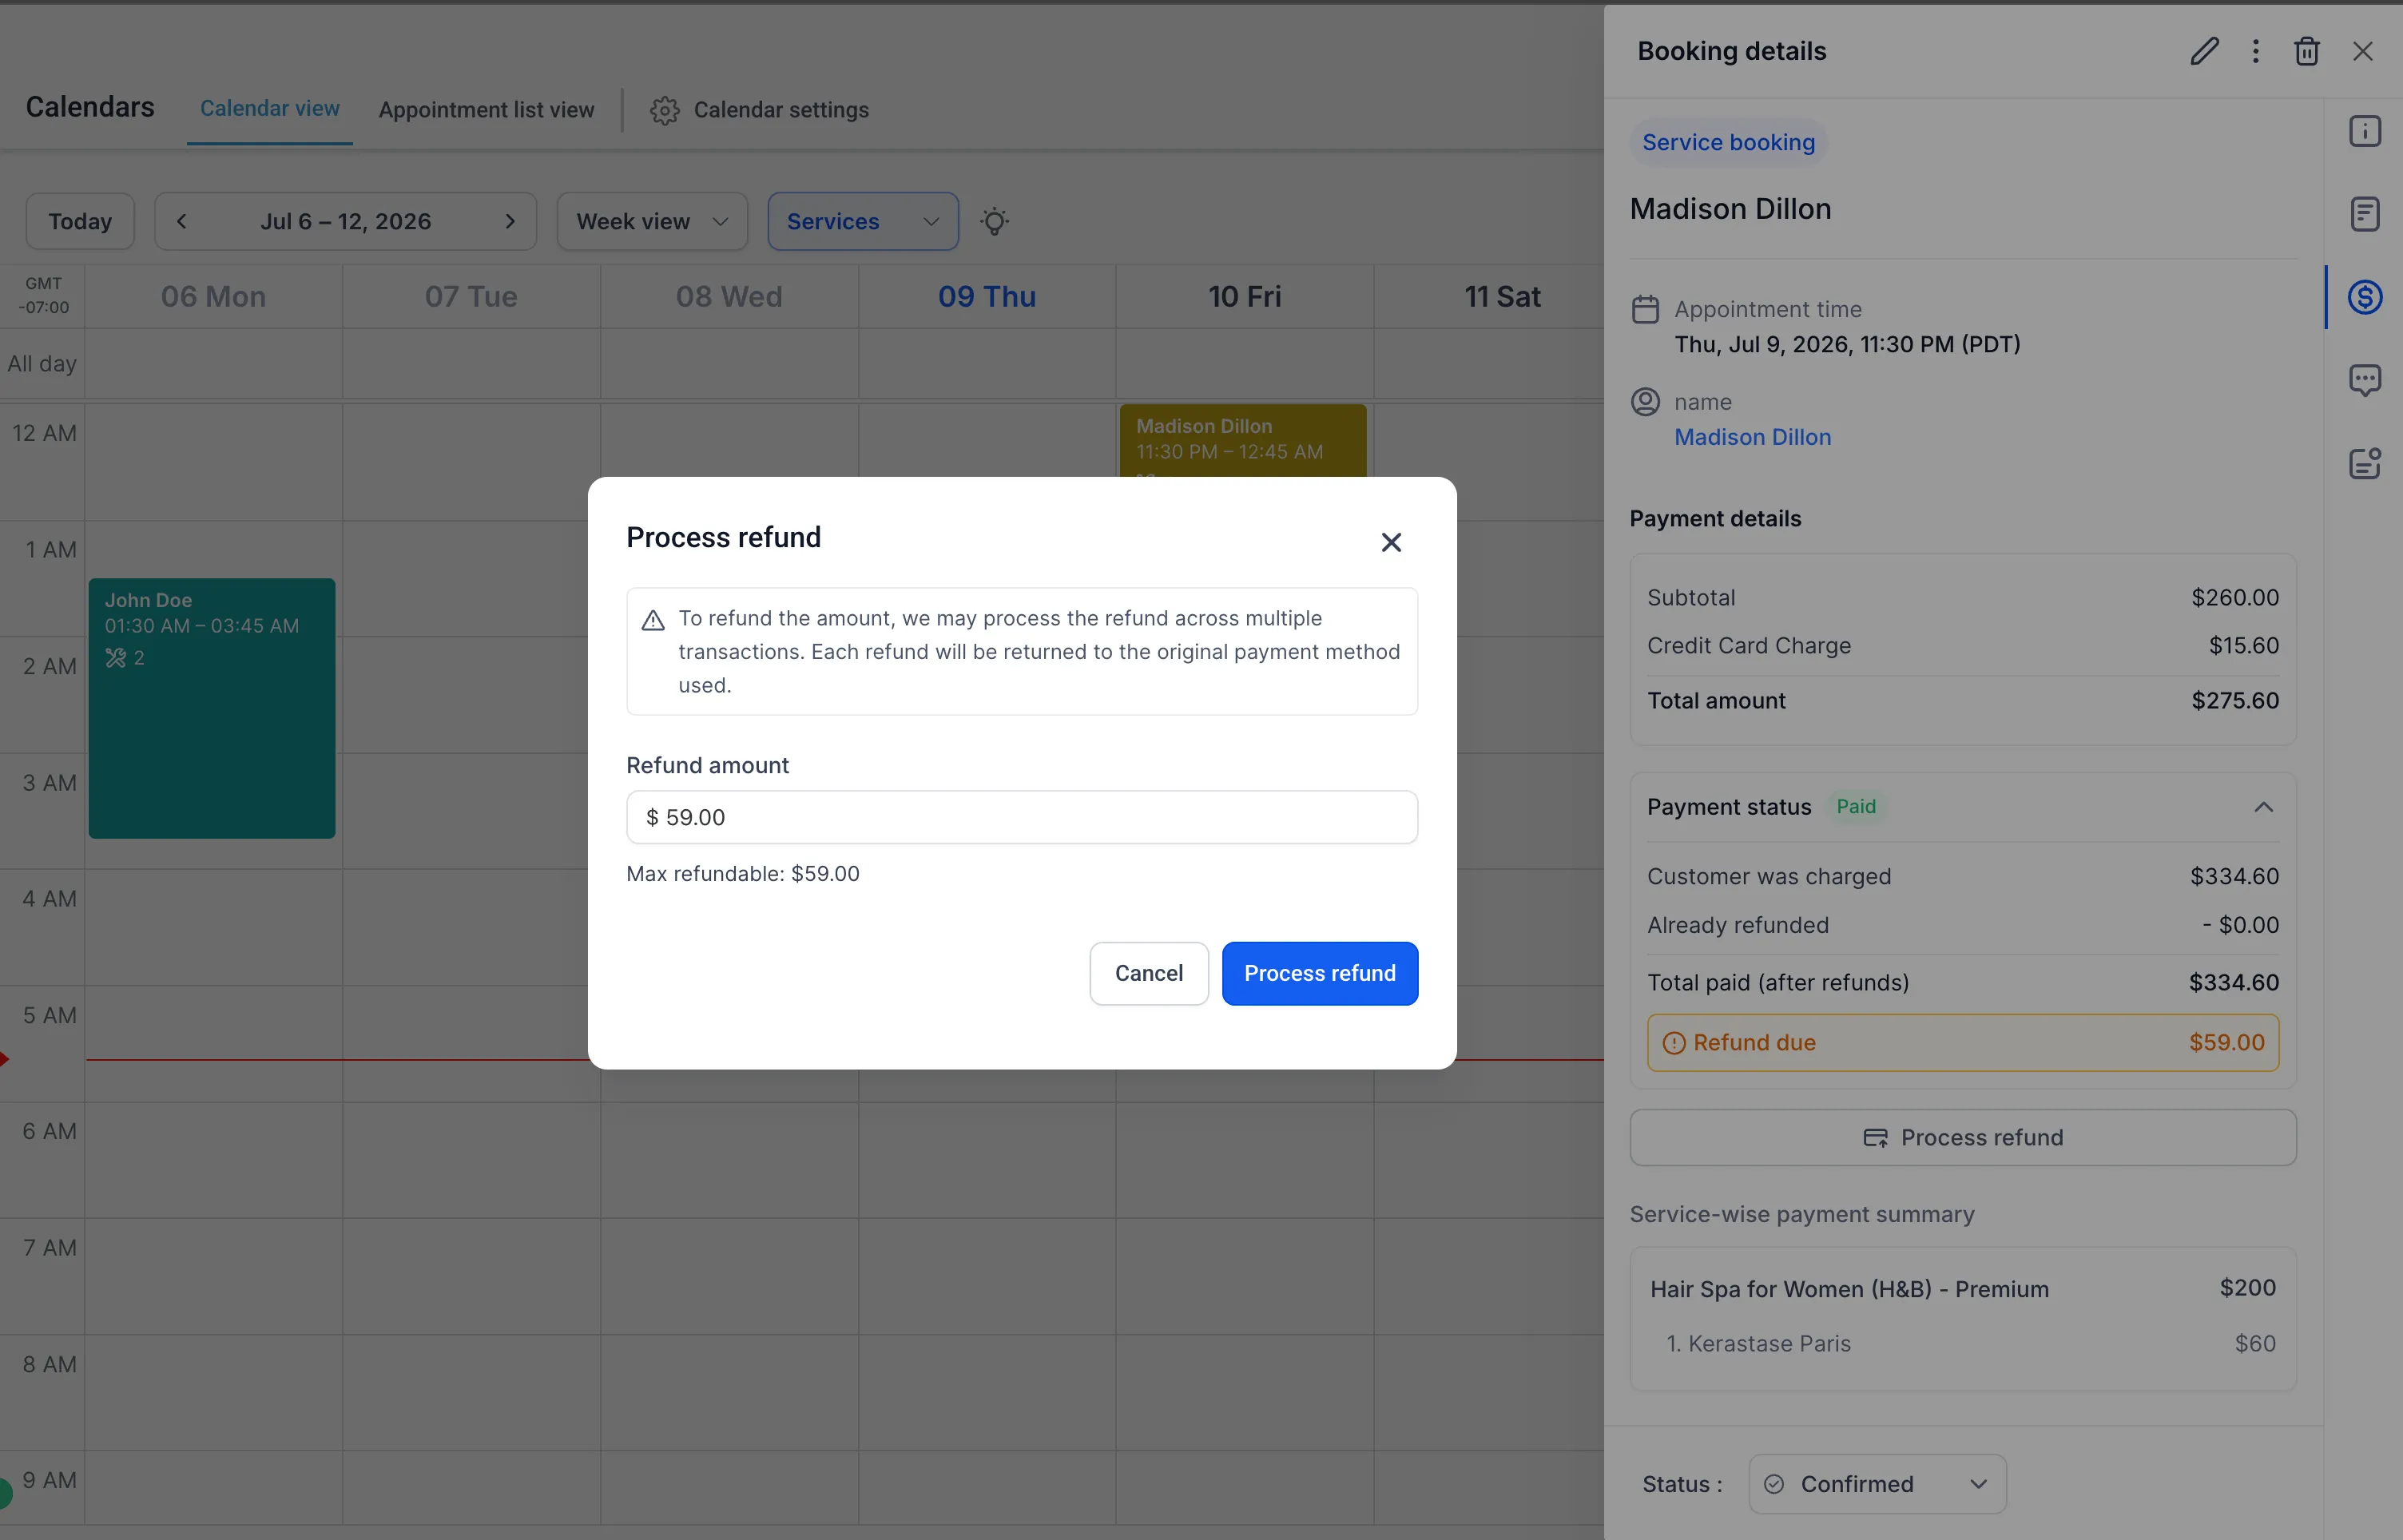Image resolution: width=2403 pixels, height=1540 pixels.
Task: Open Madison Dillon contact link
Action: pyautogui.click(x=1752, y=437)
